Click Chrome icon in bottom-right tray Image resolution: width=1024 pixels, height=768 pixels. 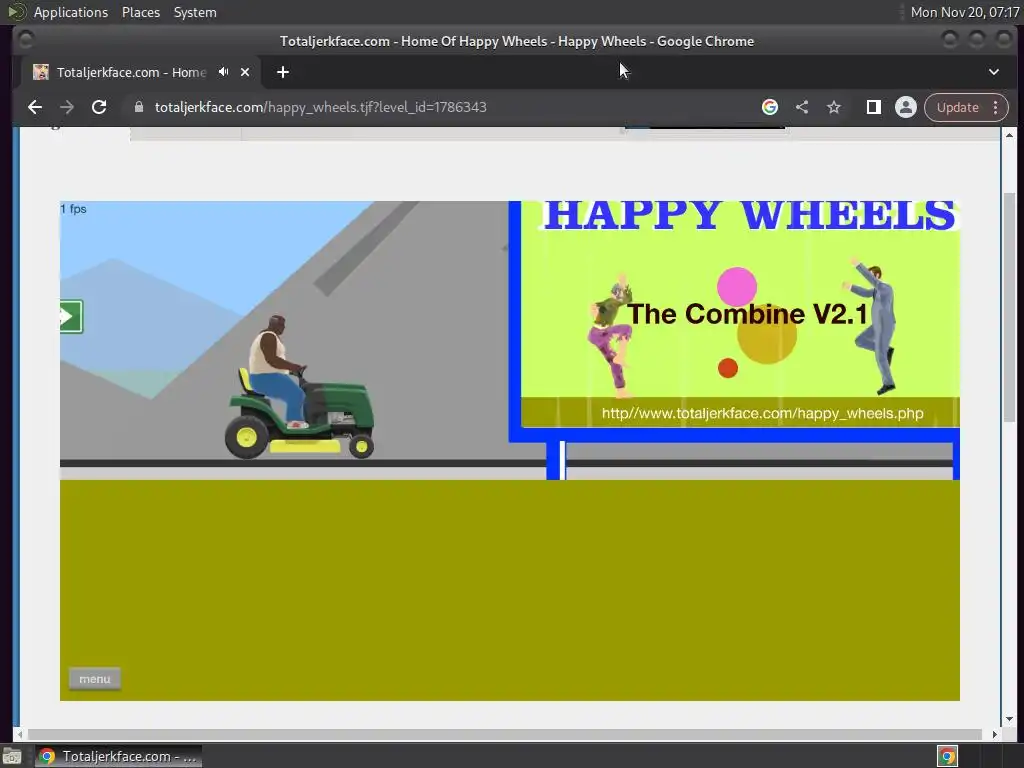pyautogui.click(x=947, y=756)
